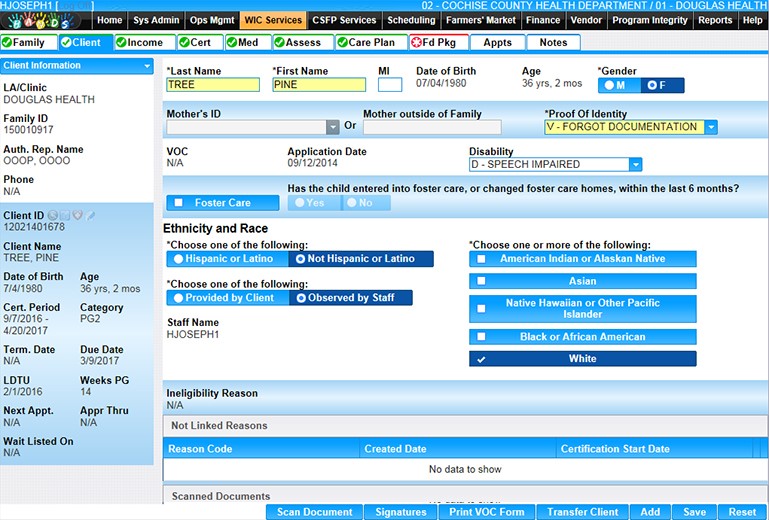Click the red asterisk icon on Fd Pkg tab

point(416,42)
